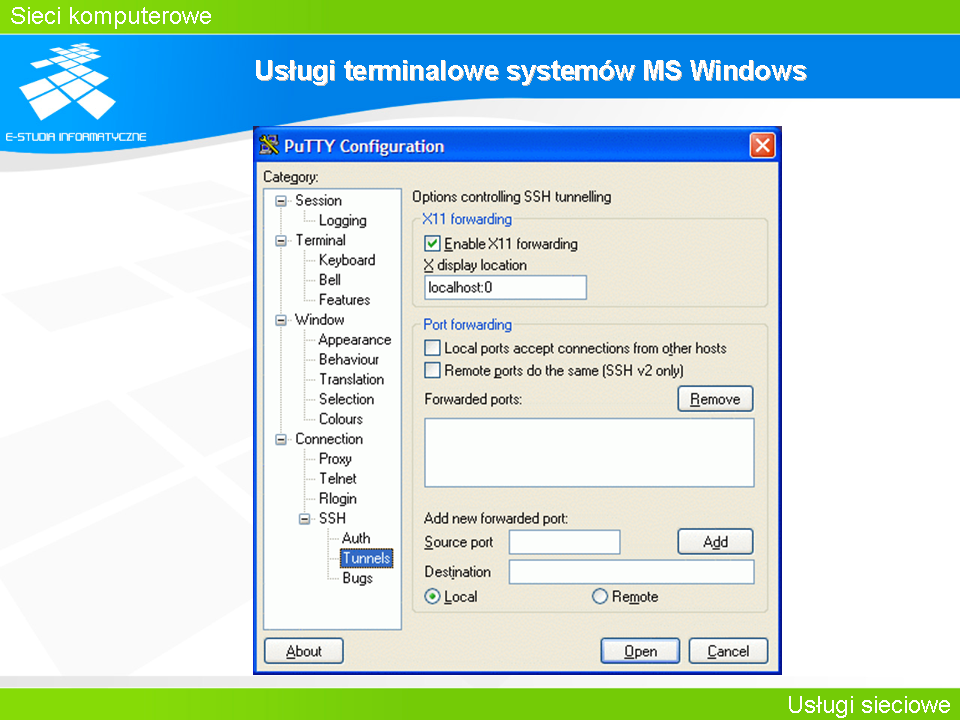Click the 'Usługi sieciowe' footer text
The image size is (960, 720).
click(869, 705)
